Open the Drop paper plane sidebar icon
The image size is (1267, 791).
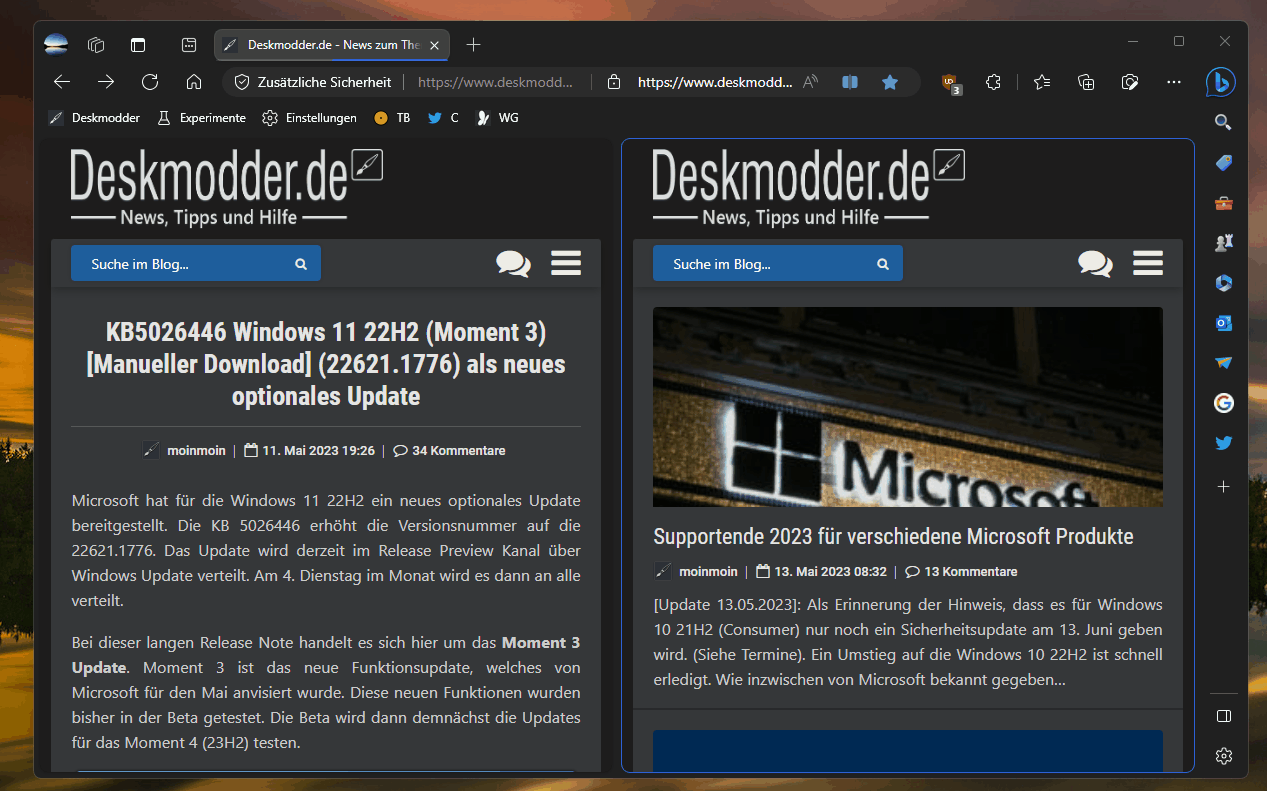(1223, 363)
